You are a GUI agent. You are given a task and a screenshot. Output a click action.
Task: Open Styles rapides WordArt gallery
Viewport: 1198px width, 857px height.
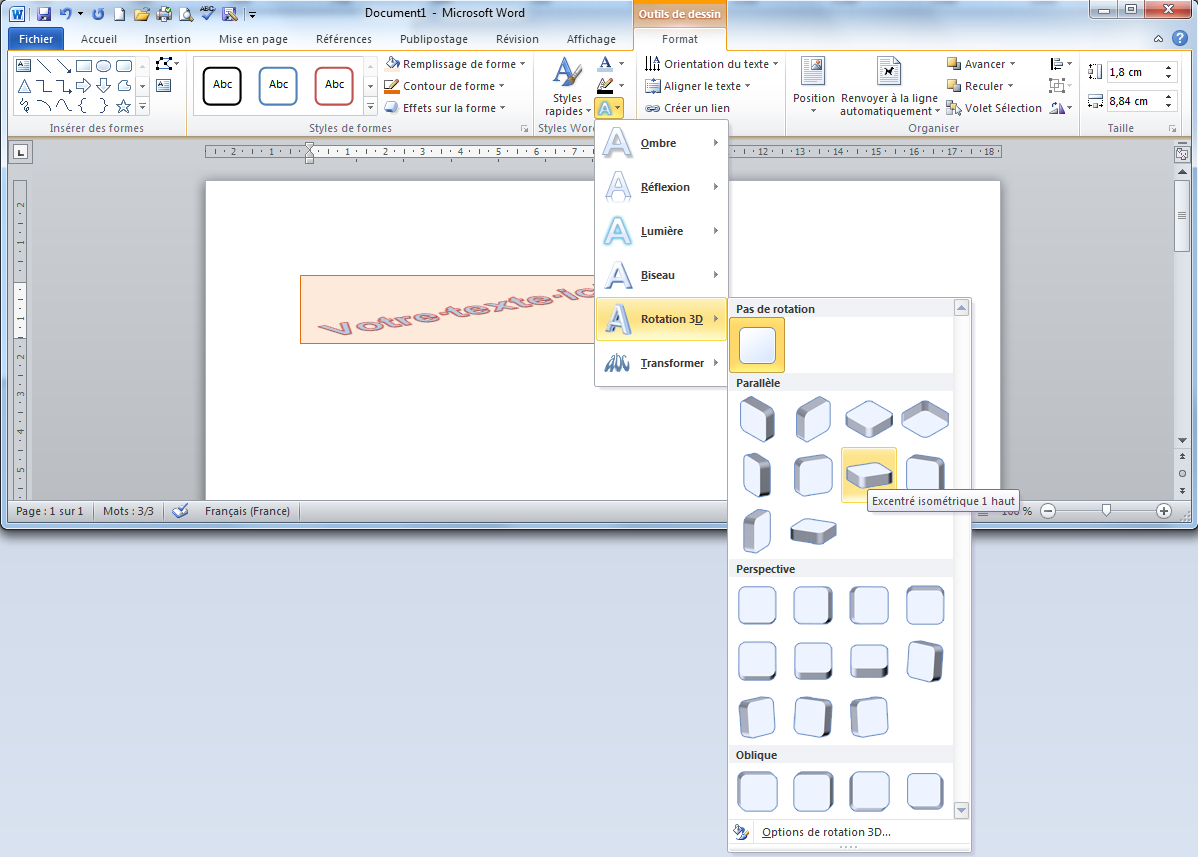tap(568, 86)
